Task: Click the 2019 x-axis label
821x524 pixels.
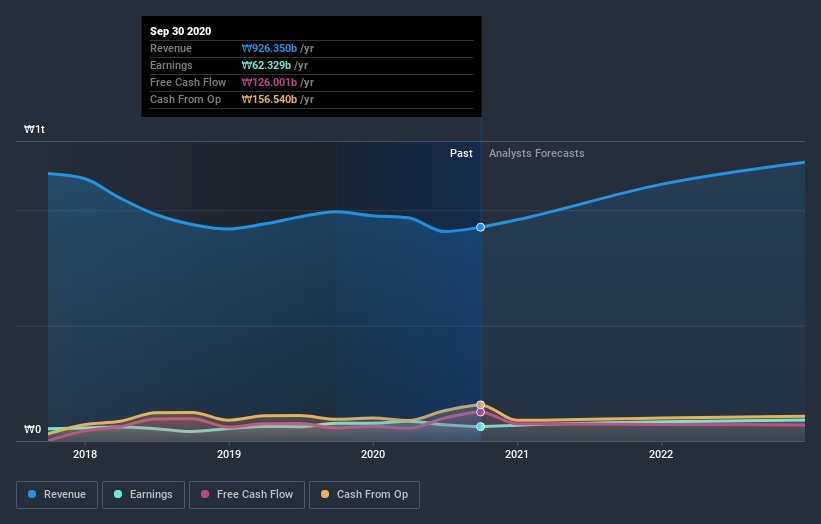Action: [x=229, y=454]
